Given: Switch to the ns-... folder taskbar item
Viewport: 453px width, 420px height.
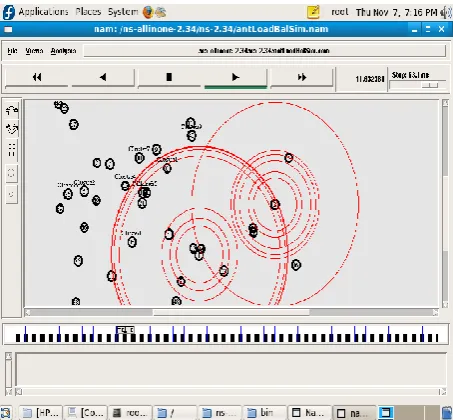Looking at the screenshot, I should [221, 413].
